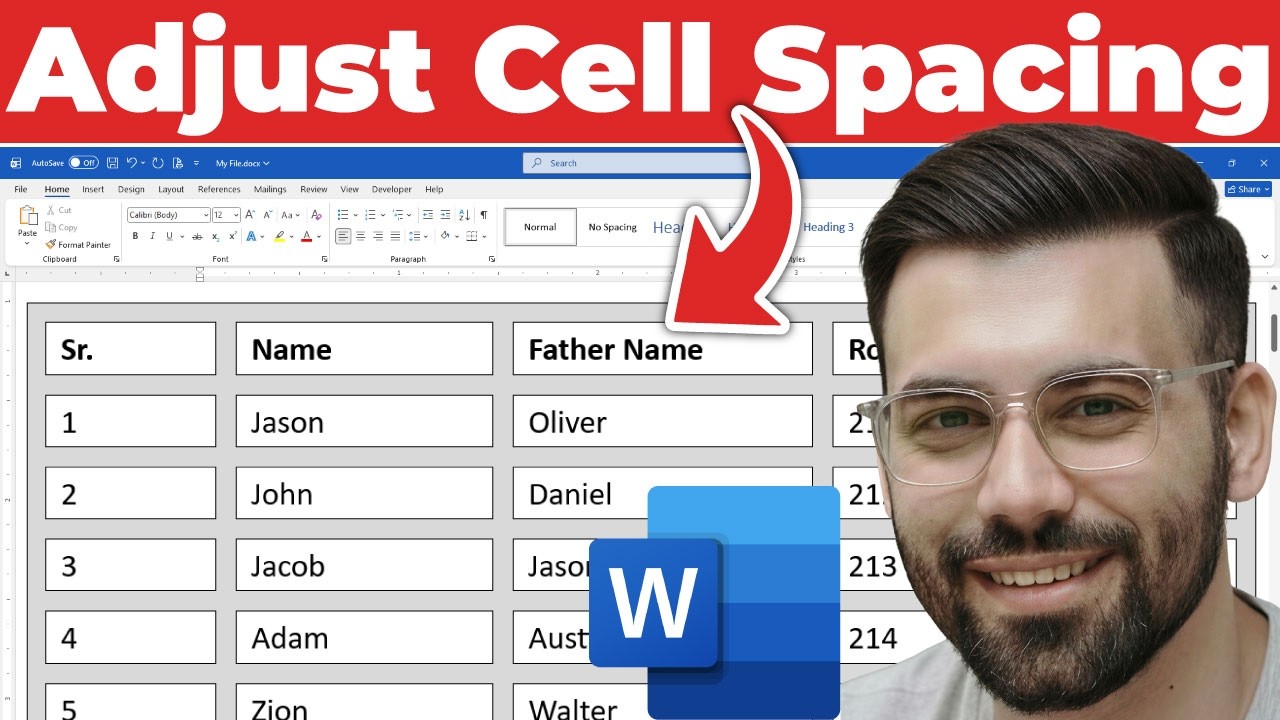Toggle Center alignment
This screenshot has height=720, width=1280.
click(361, 237)
